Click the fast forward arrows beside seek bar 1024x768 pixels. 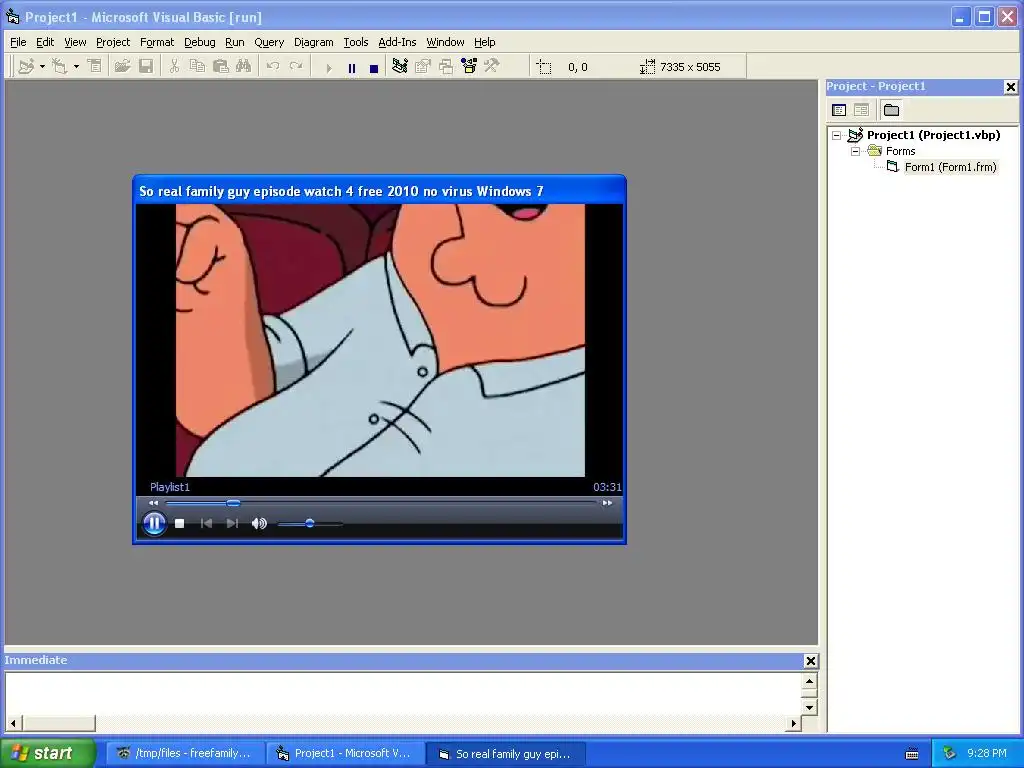(x=607, y=503)
